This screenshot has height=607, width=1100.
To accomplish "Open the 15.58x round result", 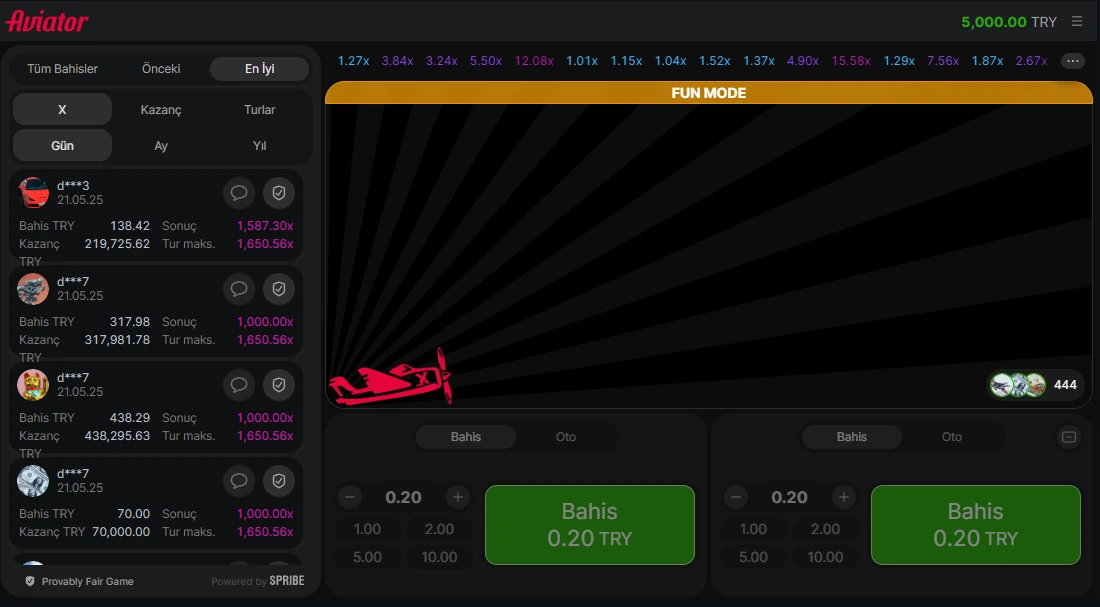I will (851, 61).
